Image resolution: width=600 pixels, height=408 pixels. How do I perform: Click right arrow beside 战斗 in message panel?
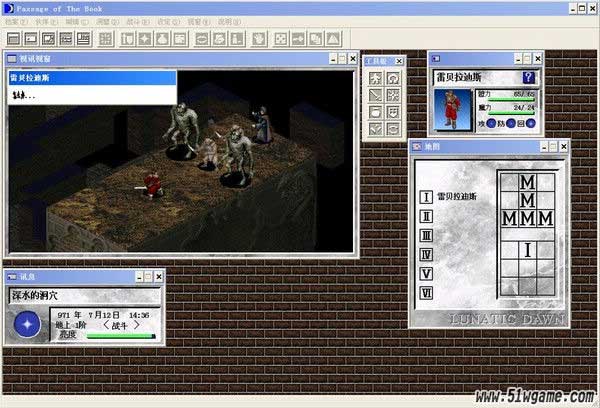pyautogui.click(x=137, y=326)
